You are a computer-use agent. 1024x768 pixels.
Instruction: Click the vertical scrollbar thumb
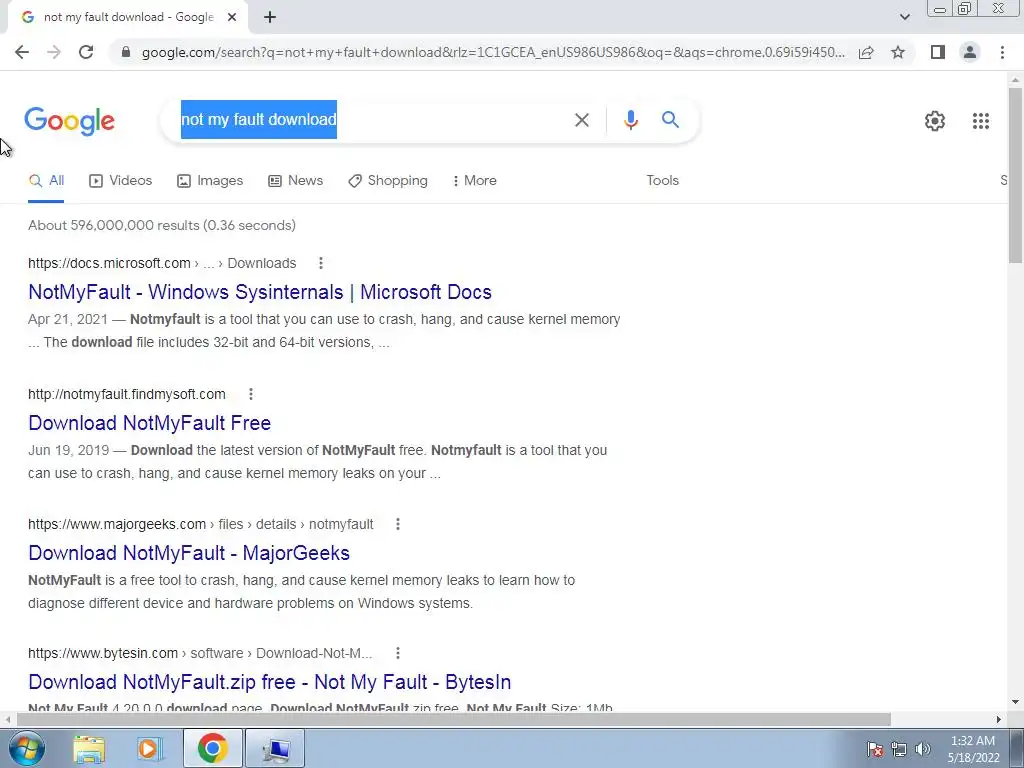click(x=1015, y=175)
